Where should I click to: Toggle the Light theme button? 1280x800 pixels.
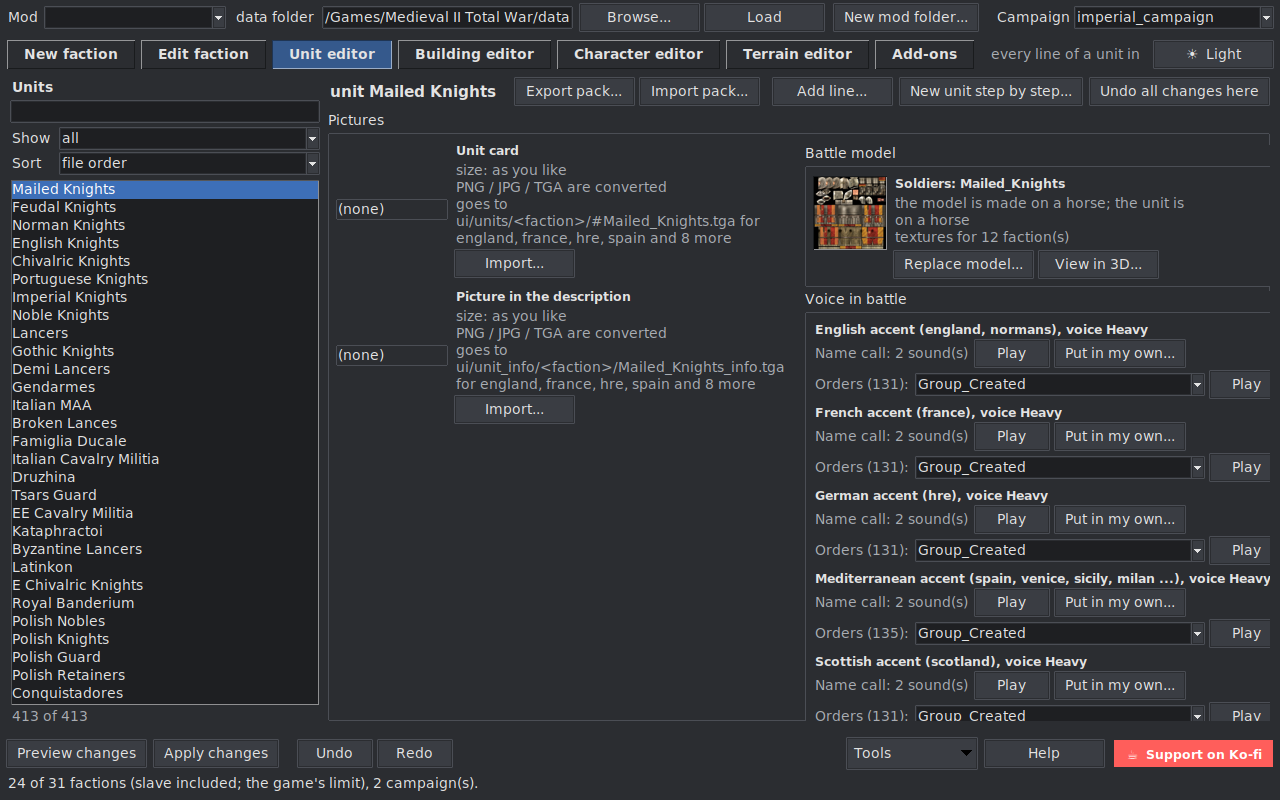tap(1213, 54)
